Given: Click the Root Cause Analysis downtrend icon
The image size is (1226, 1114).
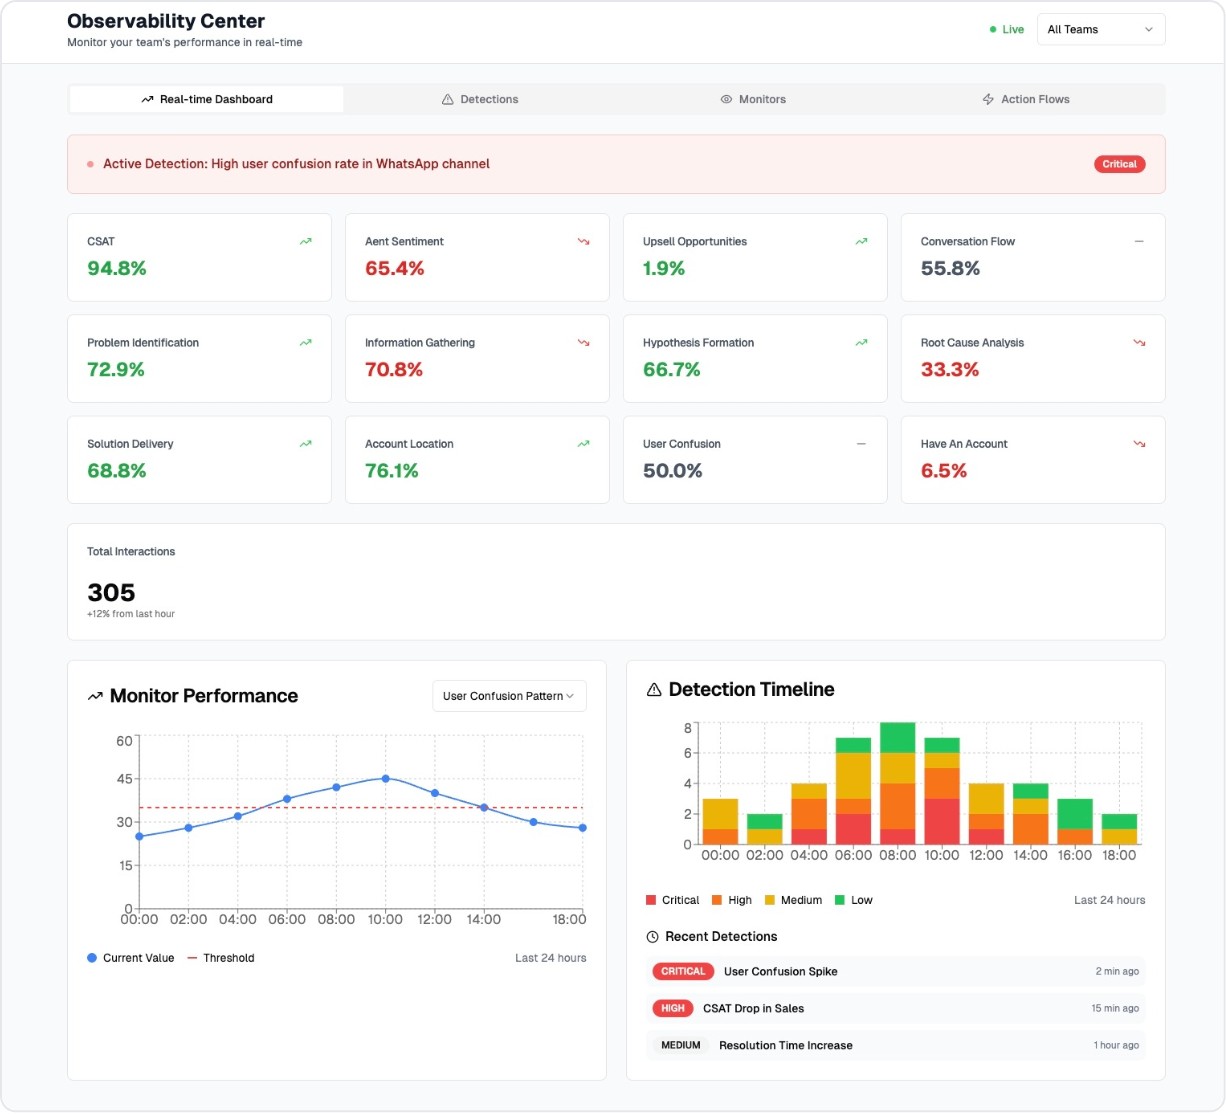Looking at the screenshot, I should [1139, 342].
